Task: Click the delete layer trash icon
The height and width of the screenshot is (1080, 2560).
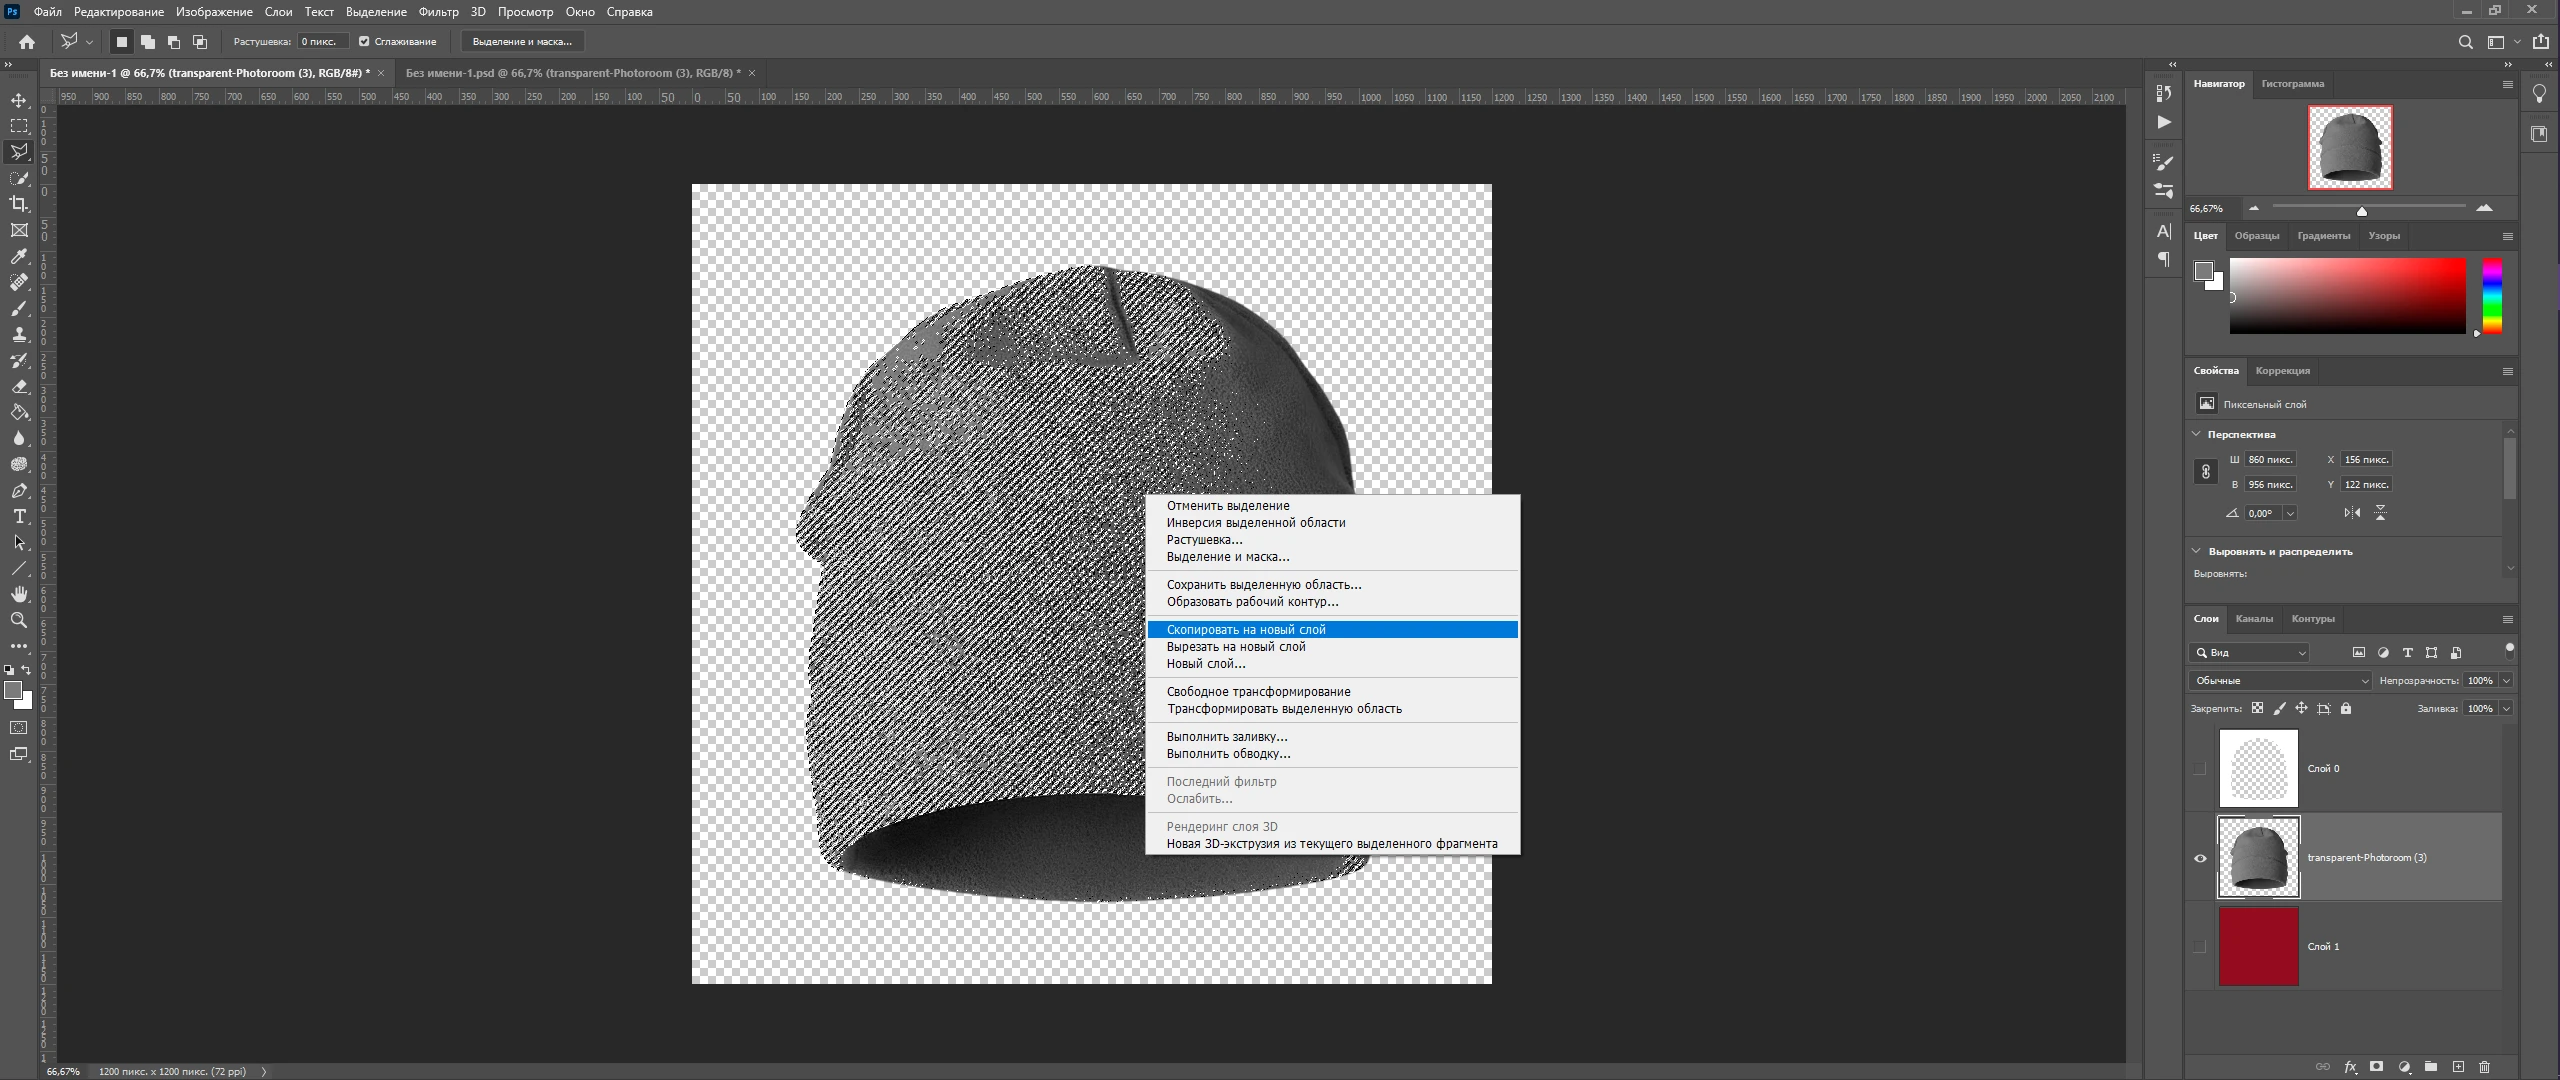Action: [2484, 1067]
